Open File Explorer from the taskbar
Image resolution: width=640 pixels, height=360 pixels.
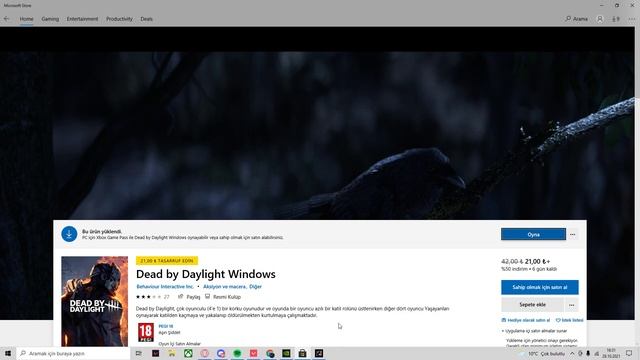[x=172, y=353]
